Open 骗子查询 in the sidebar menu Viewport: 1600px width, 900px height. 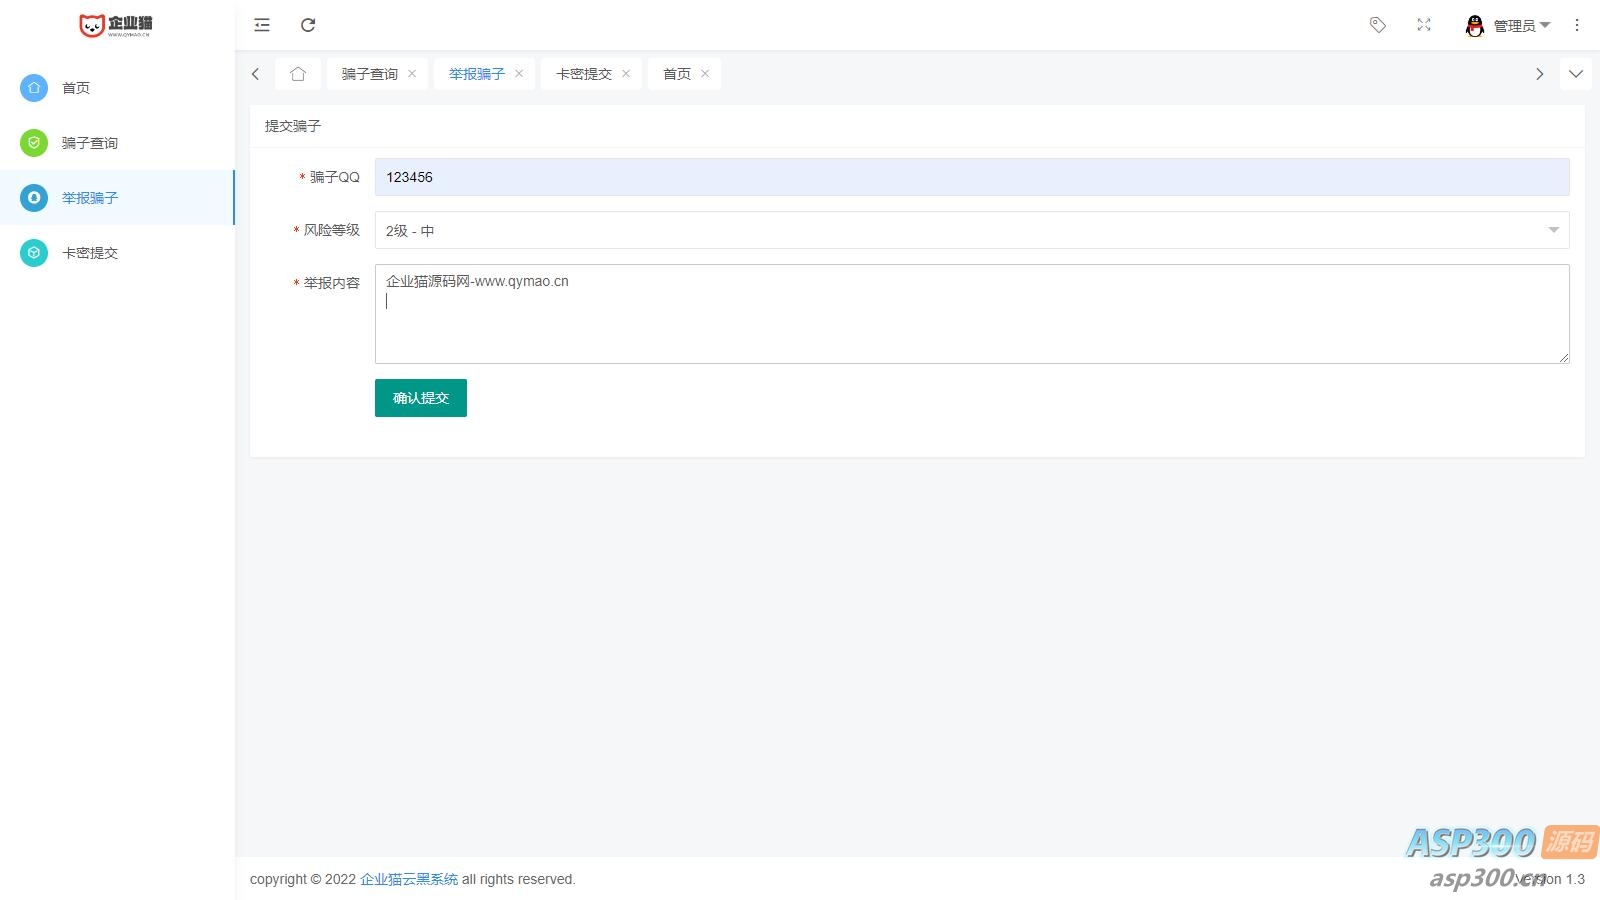(x=117, y=143)
